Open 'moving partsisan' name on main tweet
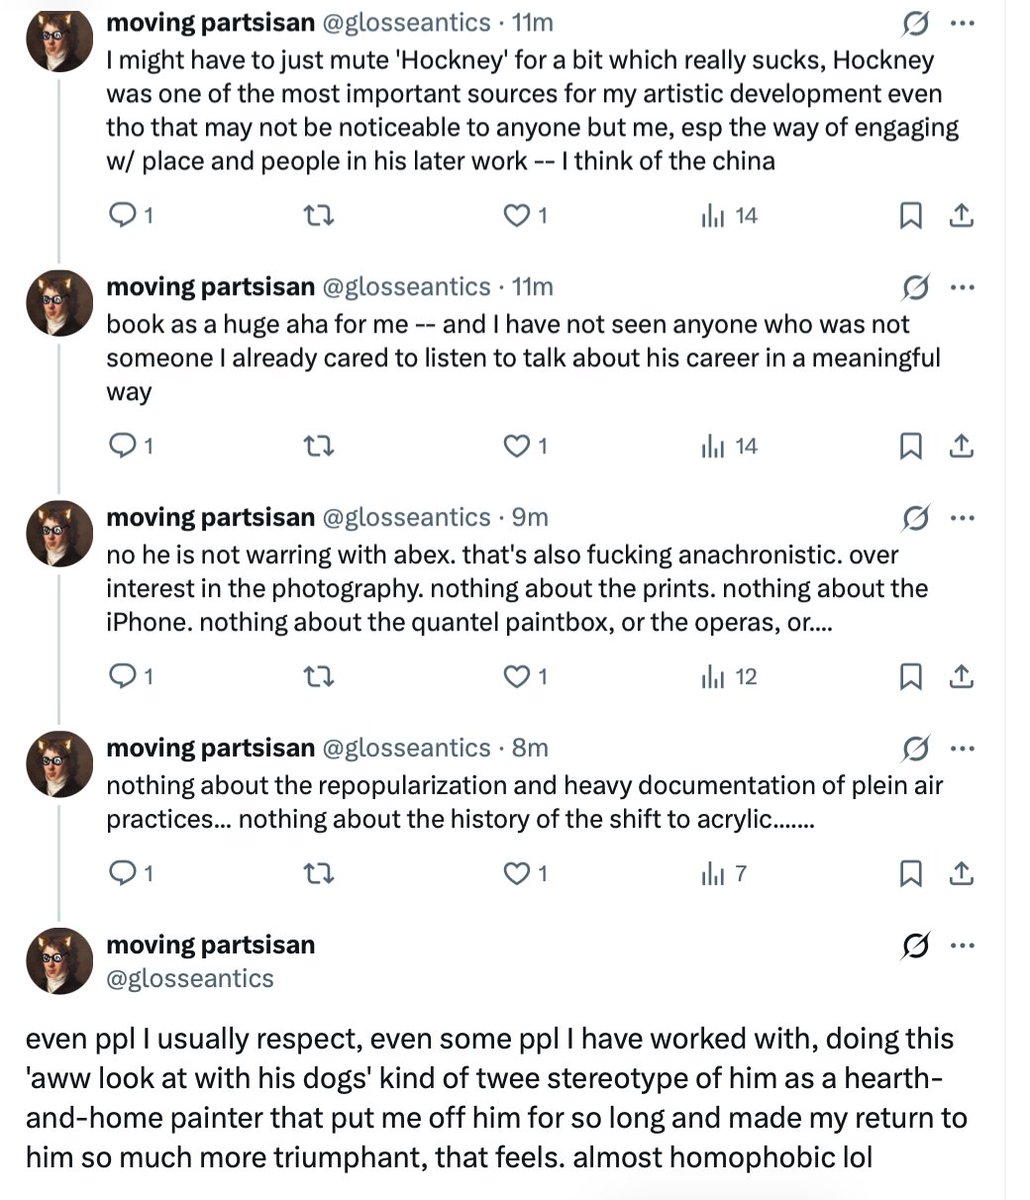Screen dimensions: 1030x1200 pyautogui.click(x=210, y=945)
